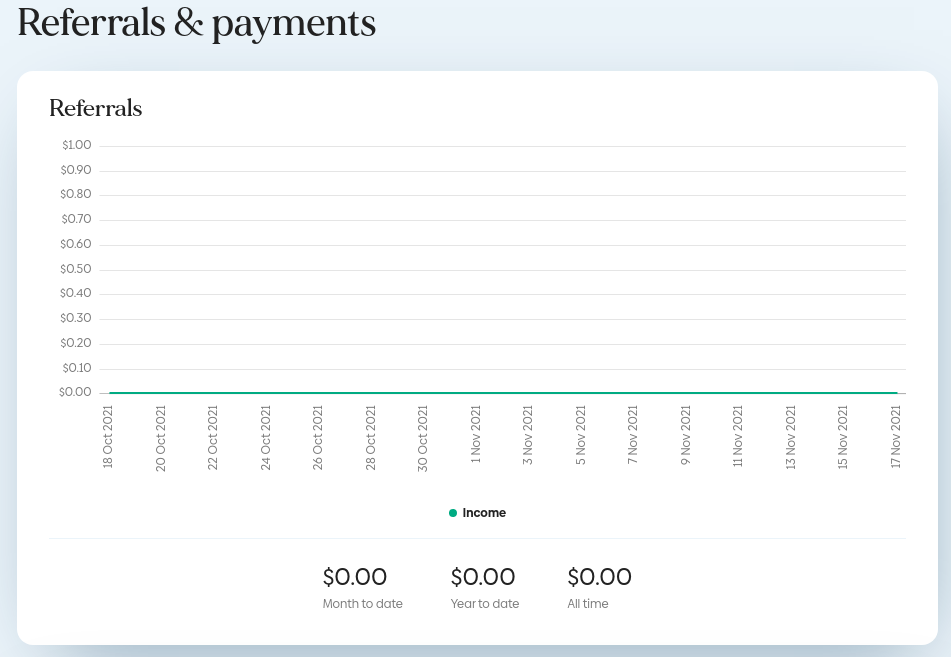Select the Month to date total
The image size is (951, 657).
pyautogui.click(x=355, y=577)
